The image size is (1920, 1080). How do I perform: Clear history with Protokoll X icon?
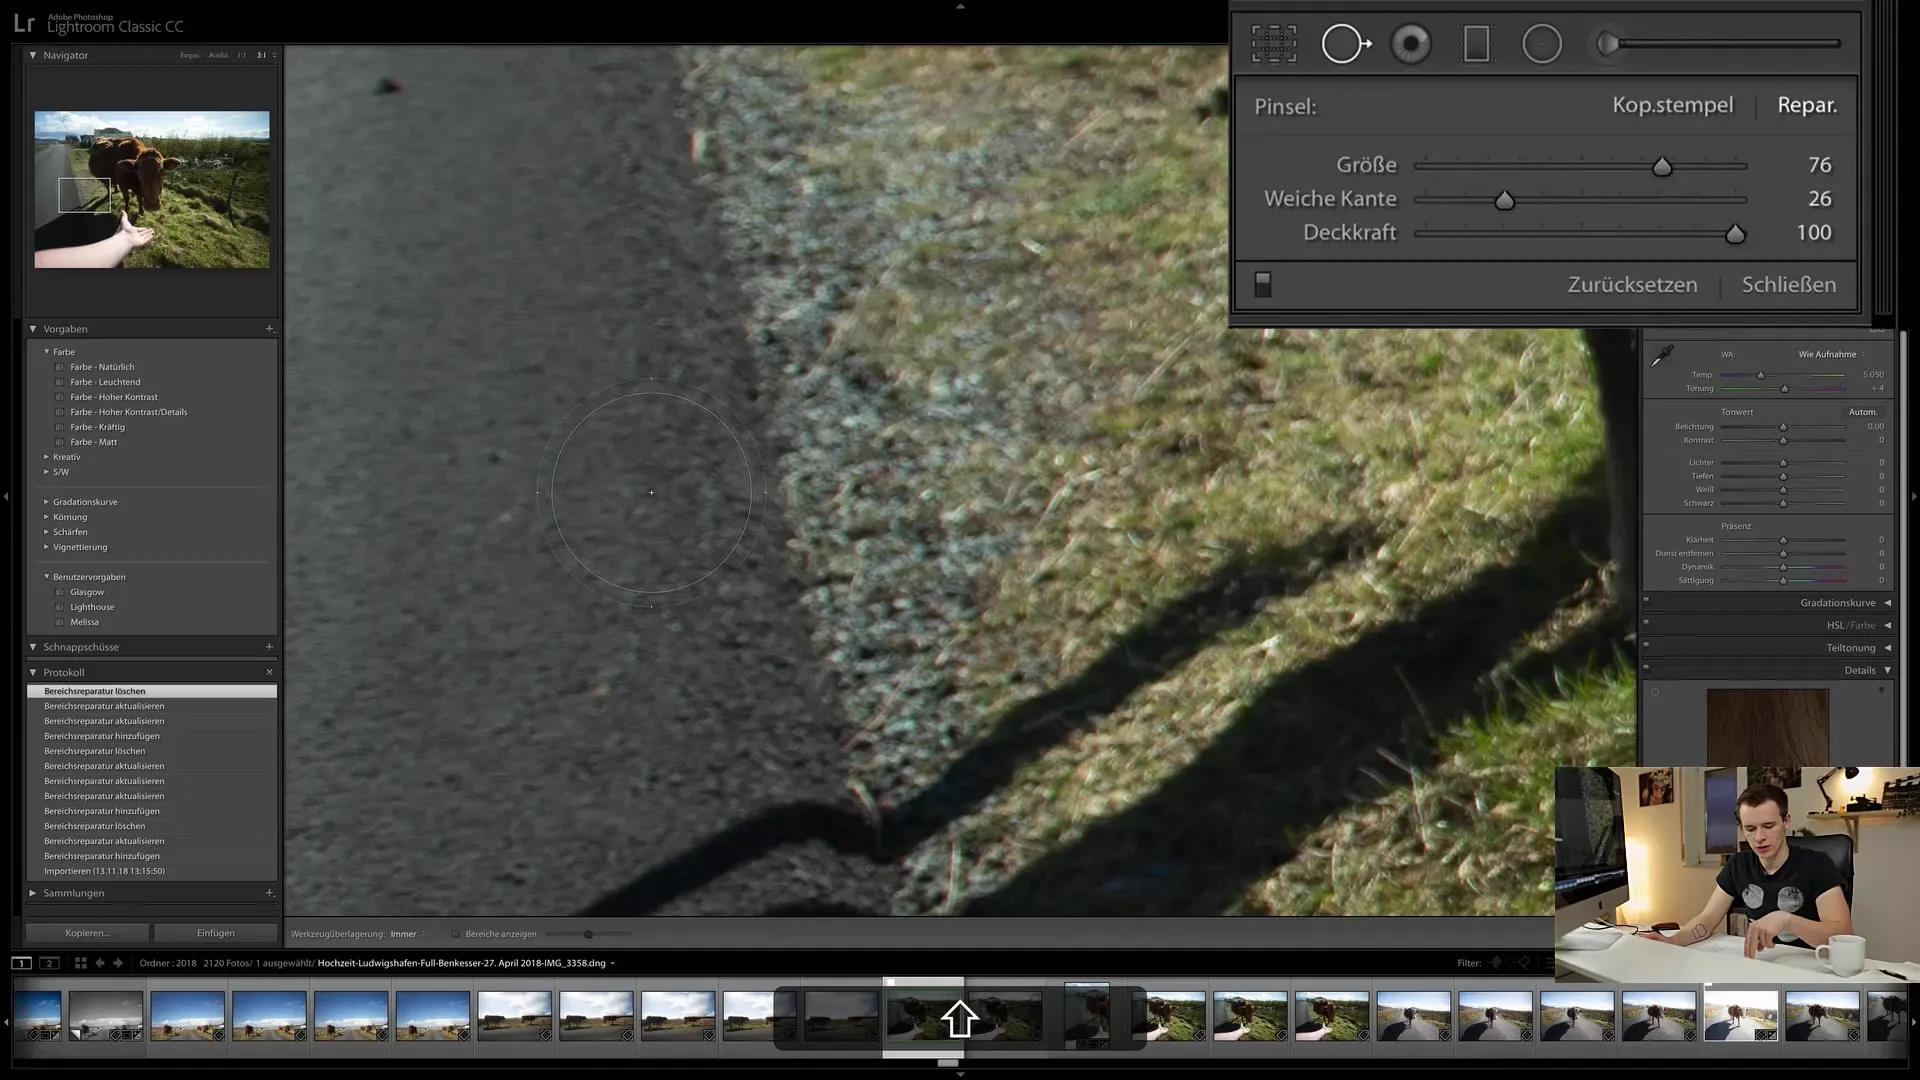[269, 672]
